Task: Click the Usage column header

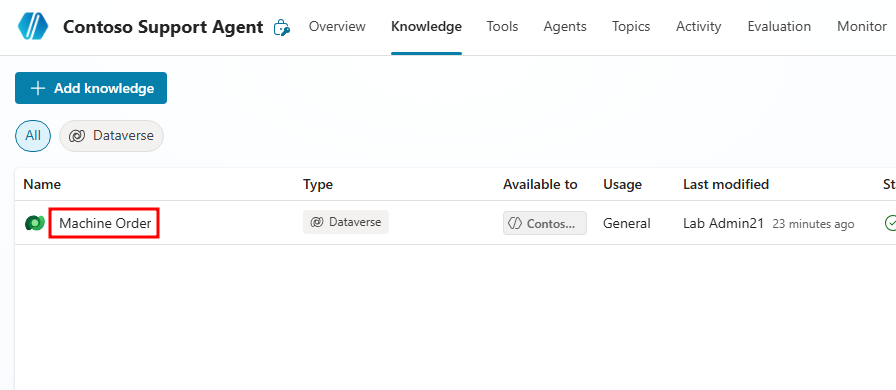Action: point(622,184)
